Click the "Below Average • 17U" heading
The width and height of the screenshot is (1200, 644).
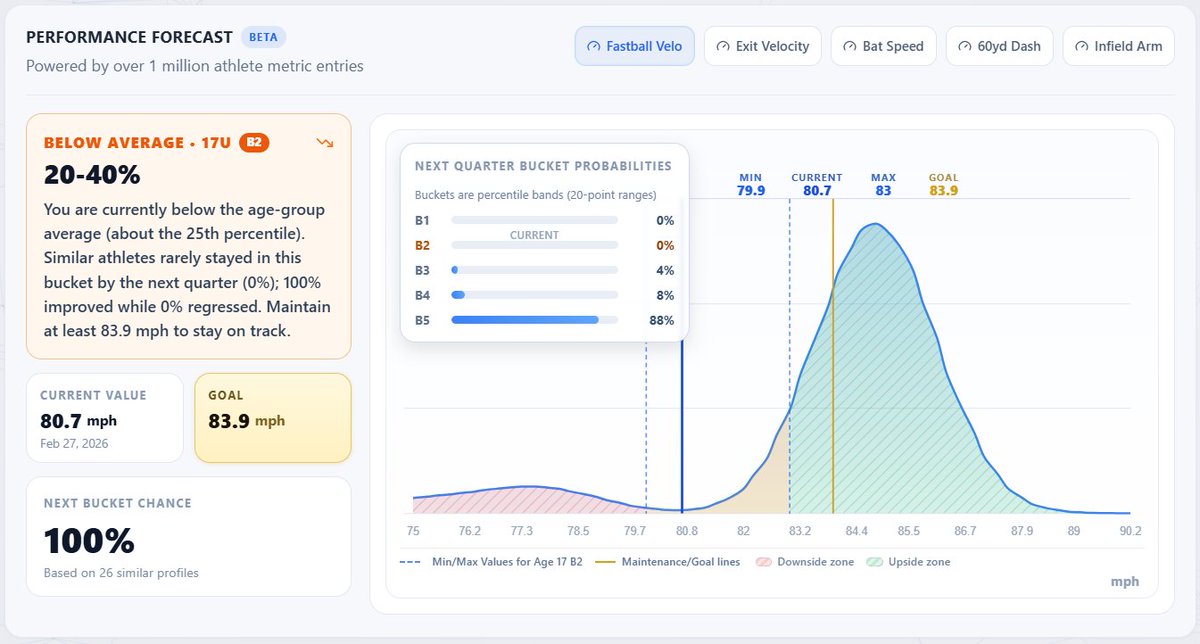click(x=138, y=143)
